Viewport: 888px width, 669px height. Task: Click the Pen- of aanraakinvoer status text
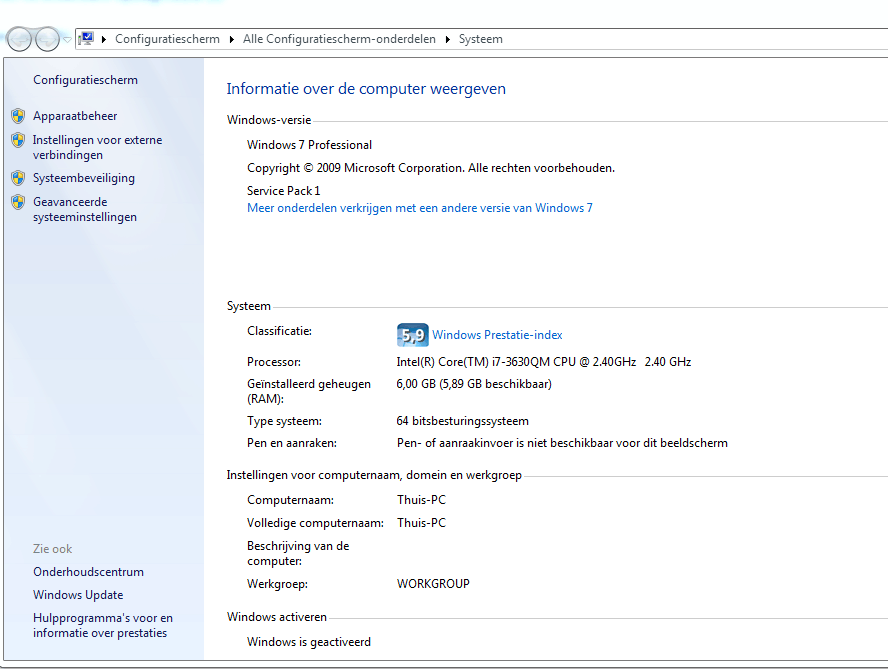(562, 443)
